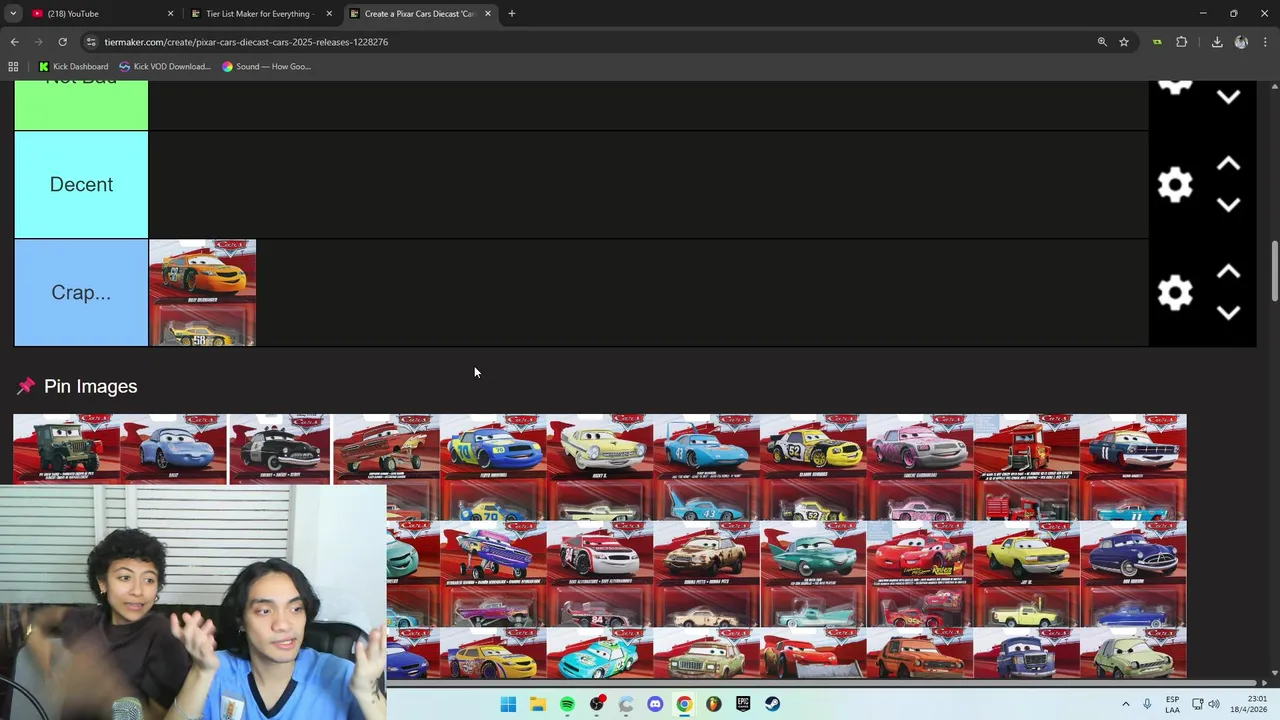Select the orange #58 car in Crap tier

pos(202,293)
